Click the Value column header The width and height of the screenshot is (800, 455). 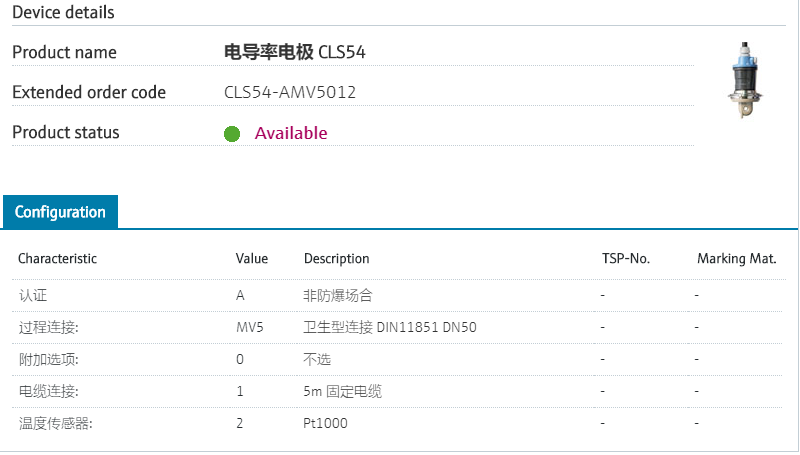point(252,259)
